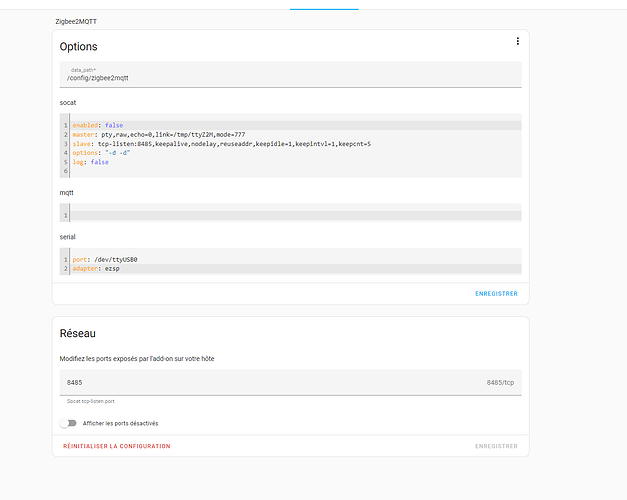The height and width of the screenshot is (500, 627).
Task: Click line number 3 in socat editor gutter
Action: 64,144
